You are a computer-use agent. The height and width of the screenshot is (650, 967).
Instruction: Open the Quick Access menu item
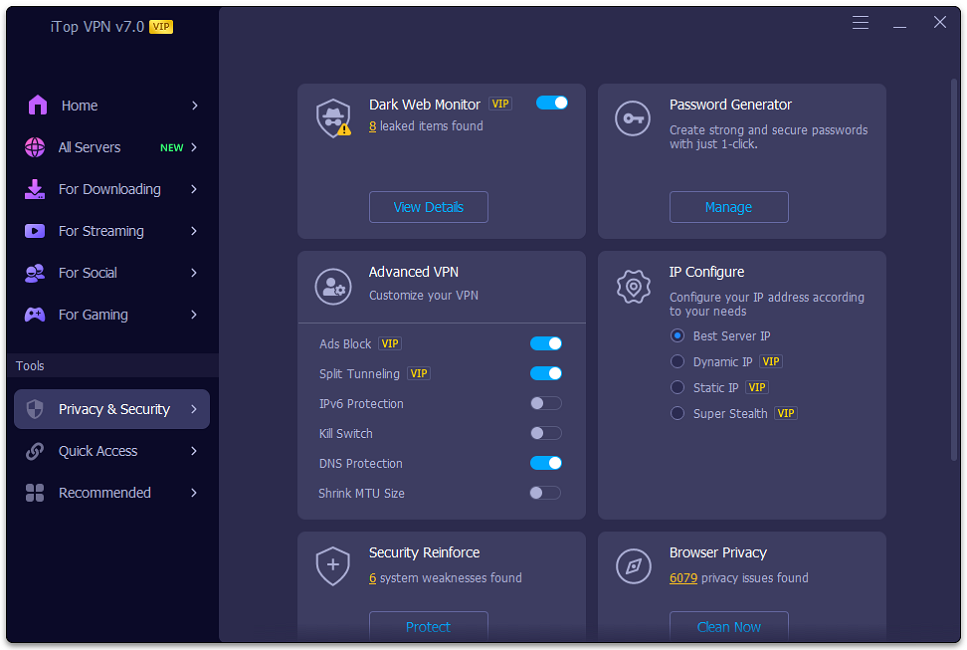point(112,451)
